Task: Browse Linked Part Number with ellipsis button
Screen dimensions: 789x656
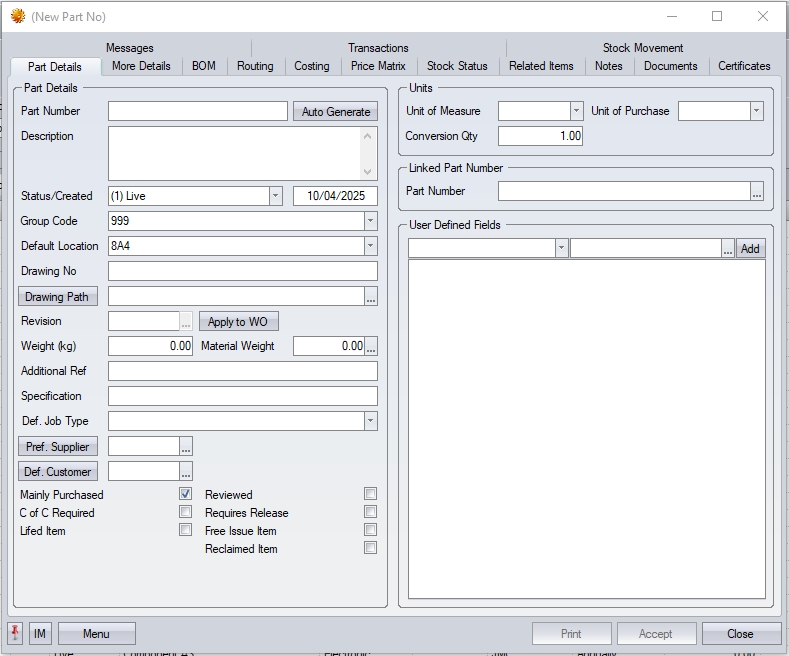Action: click(x=757, y=191)
